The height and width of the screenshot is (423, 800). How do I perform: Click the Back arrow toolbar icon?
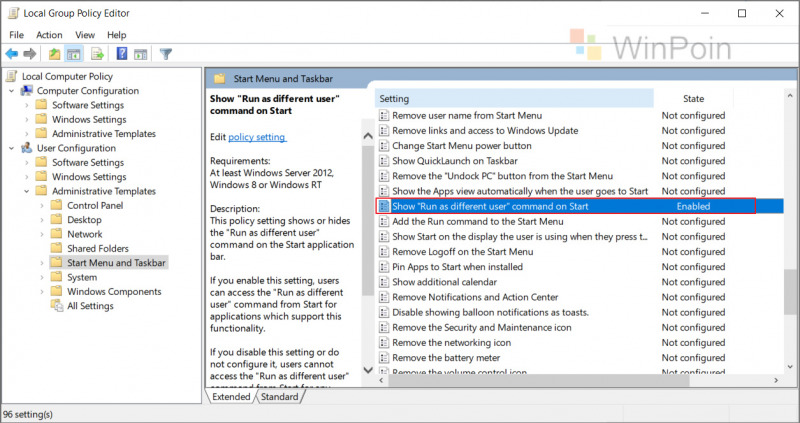(x=12, y=54)
